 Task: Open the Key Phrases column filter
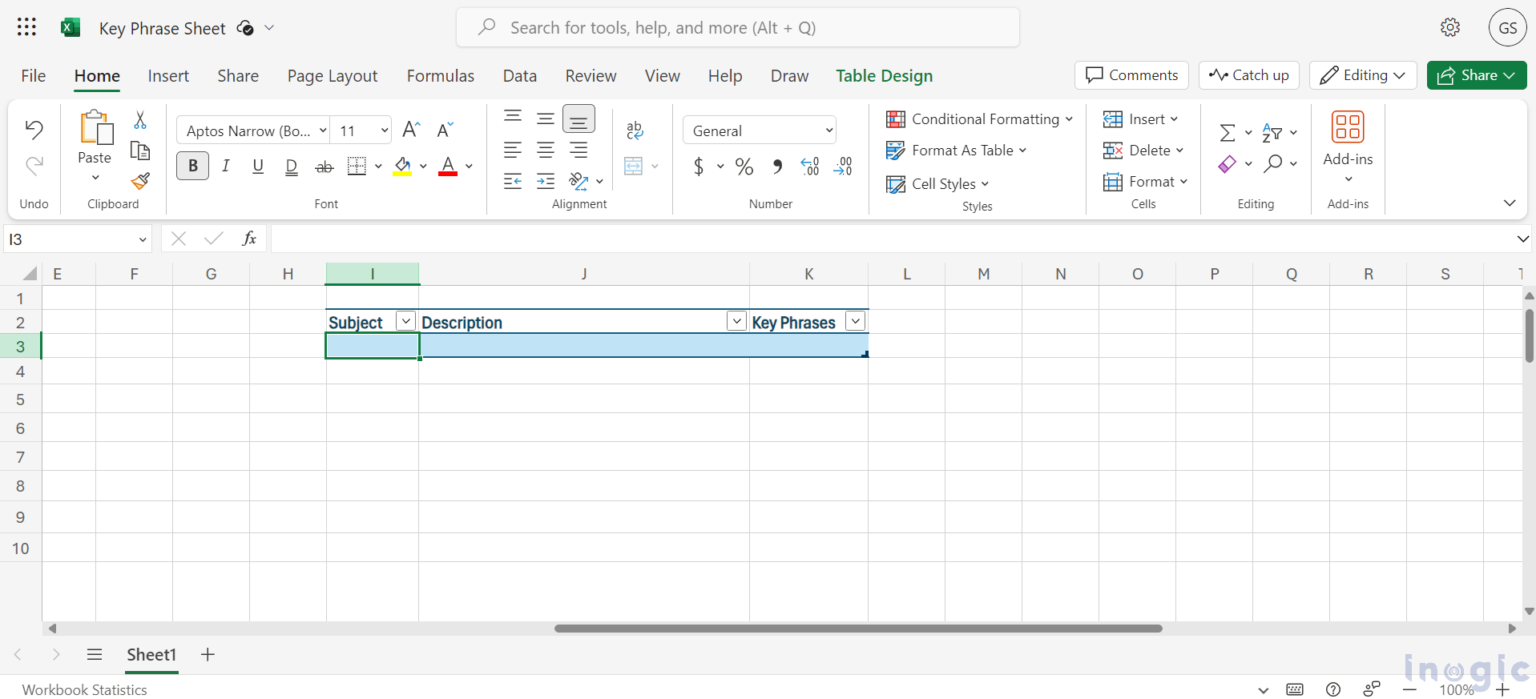pos(855,321)
